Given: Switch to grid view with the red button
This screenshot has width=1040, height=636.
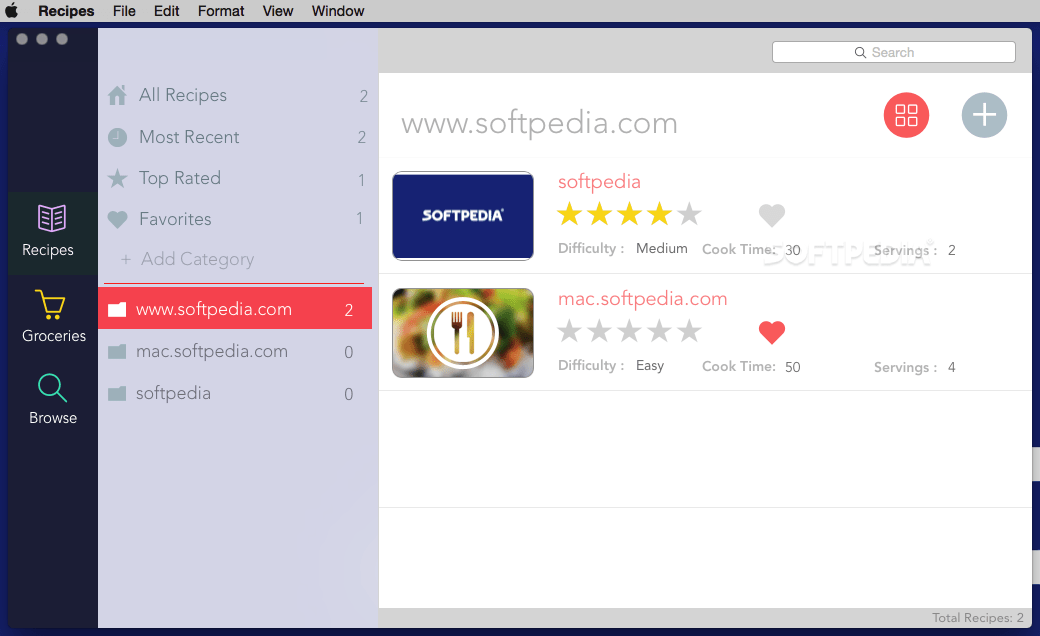Looking at the screenshot, I should click(x=906, y=115).
